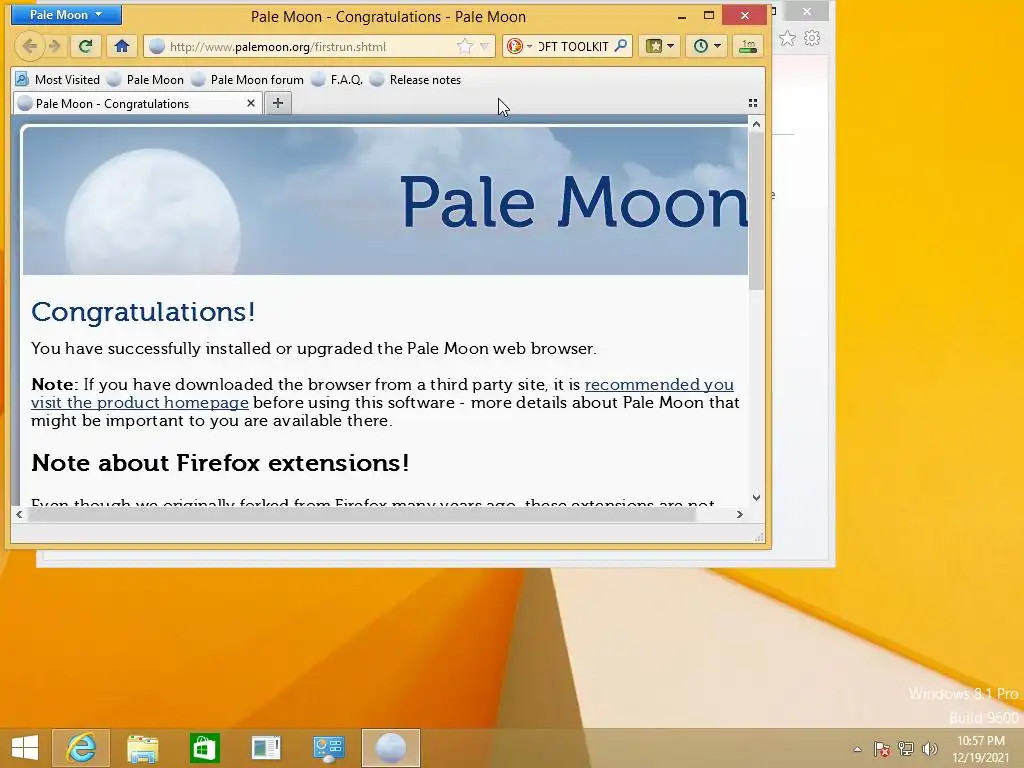The width and height of the screenshot is (1024, 768).
Task: Run search with the magnifier icon
Action: 621,46
